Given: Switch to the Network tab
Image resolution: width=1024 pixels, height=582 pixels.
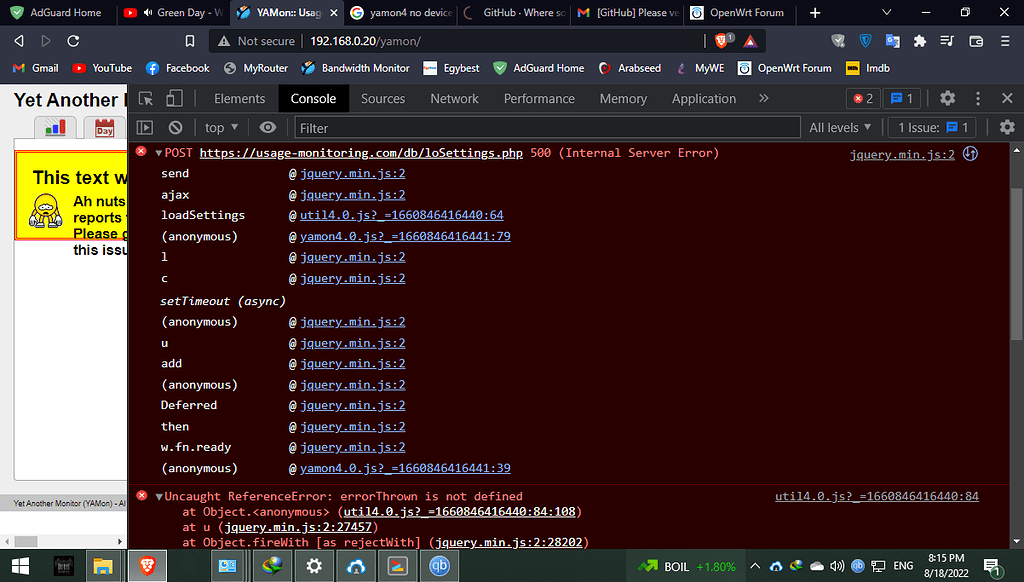Looking at the screenshot, I should pyautogui.click(x=454, y=99).
